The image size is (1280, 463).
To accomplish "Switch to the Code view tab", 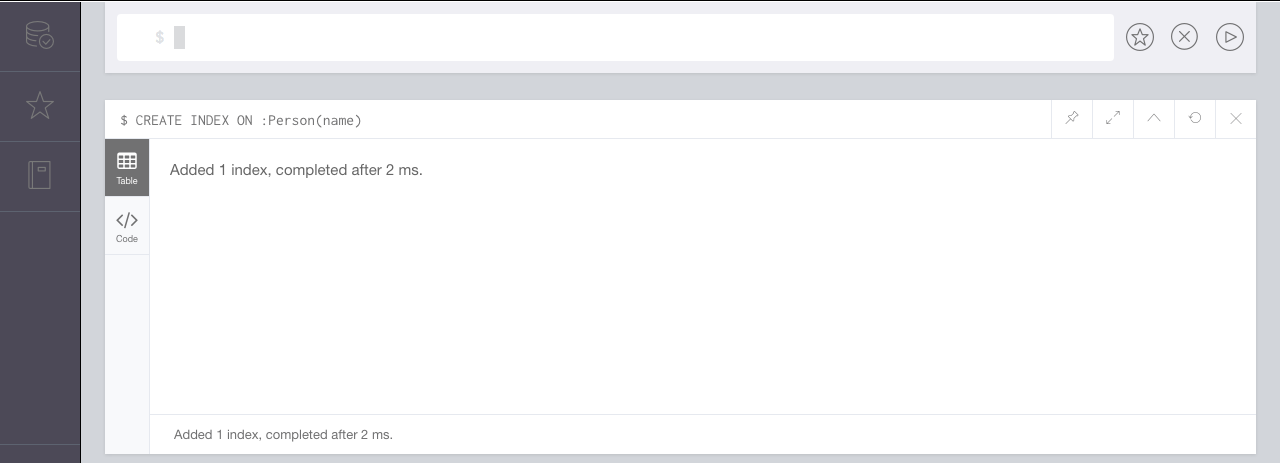I will (x=127, y=226).
